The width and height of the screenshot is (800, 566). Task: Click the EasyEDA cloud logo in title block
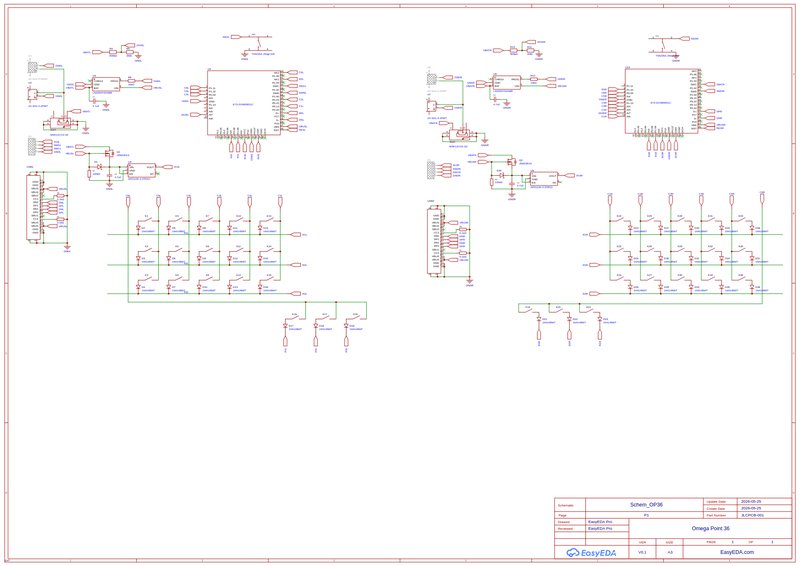[x=591, y=552]
